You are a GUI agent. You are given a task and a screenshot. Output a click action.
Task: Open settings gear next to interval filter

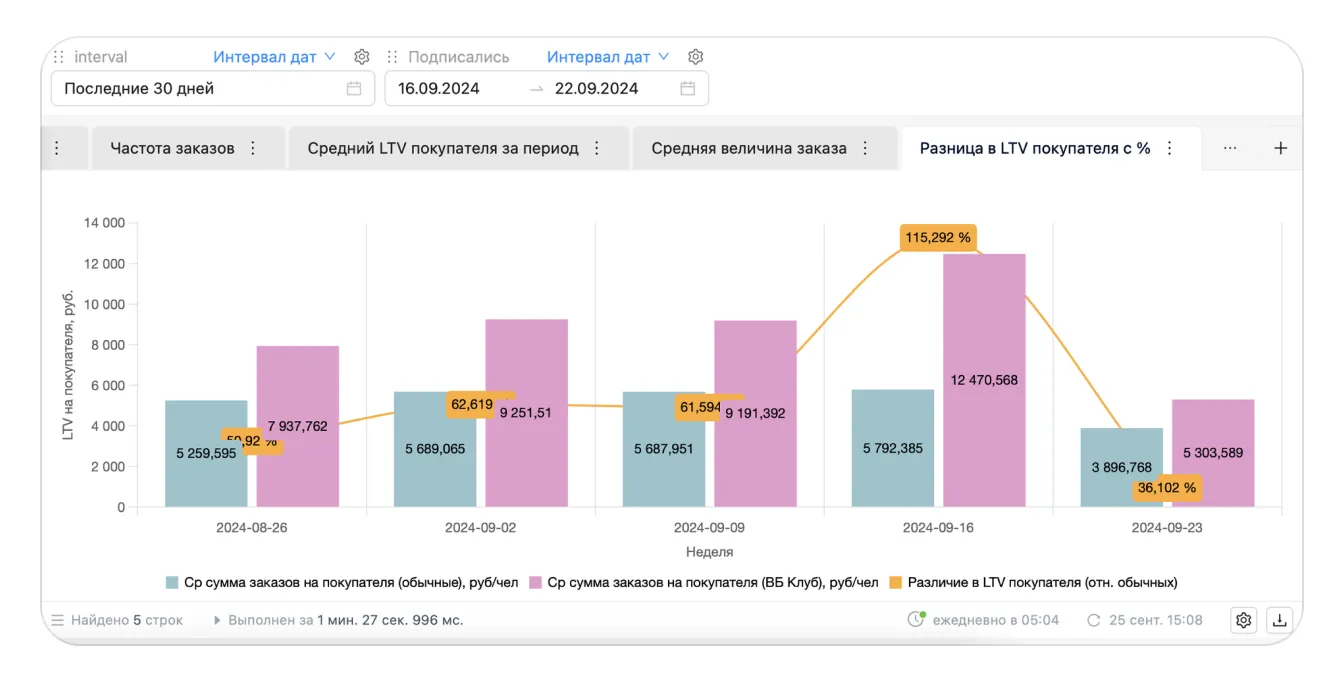(x=362, y=57)
